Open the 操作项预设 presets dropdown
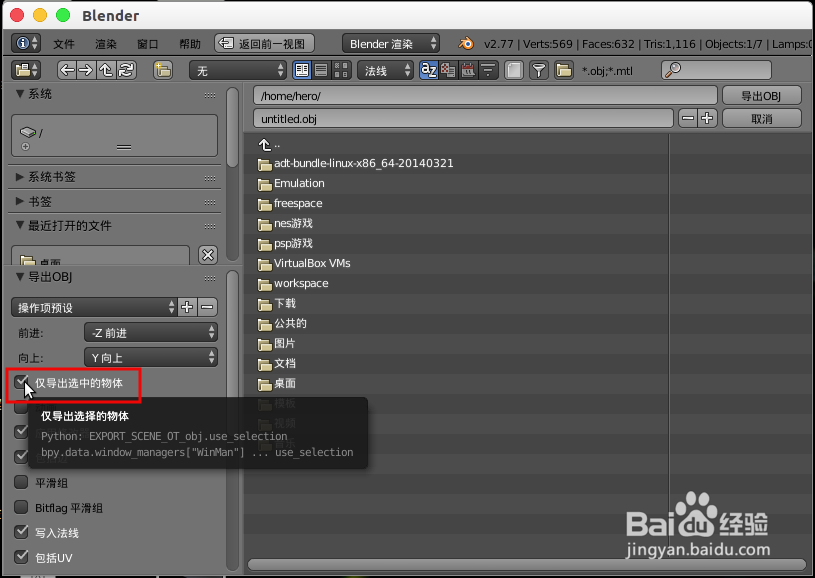 pos(94,307)
